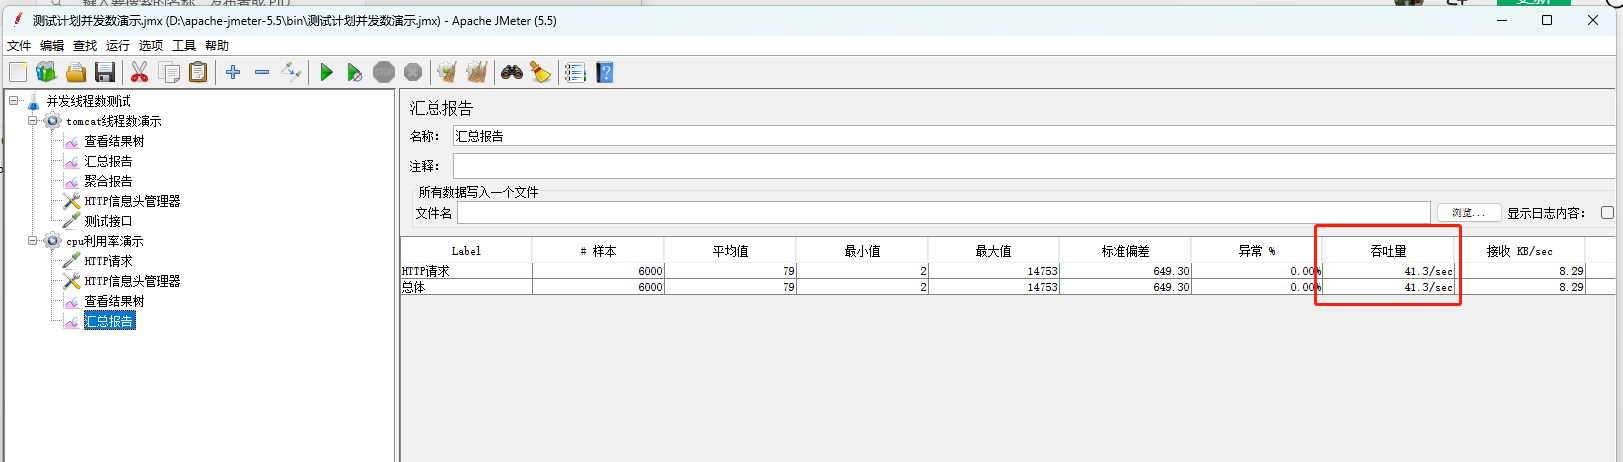
Task: Click the Start no pauses icon
Action: (354, 72)
